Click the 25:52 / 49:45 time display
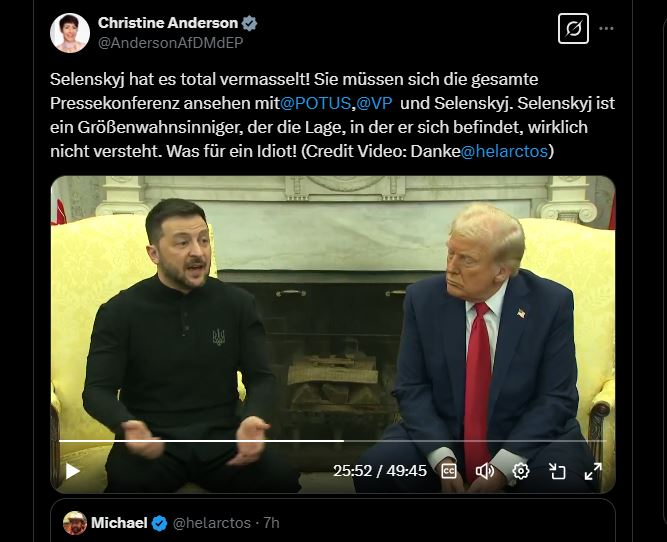The height and width of the screenshot is (542, 667). [380, 471]
